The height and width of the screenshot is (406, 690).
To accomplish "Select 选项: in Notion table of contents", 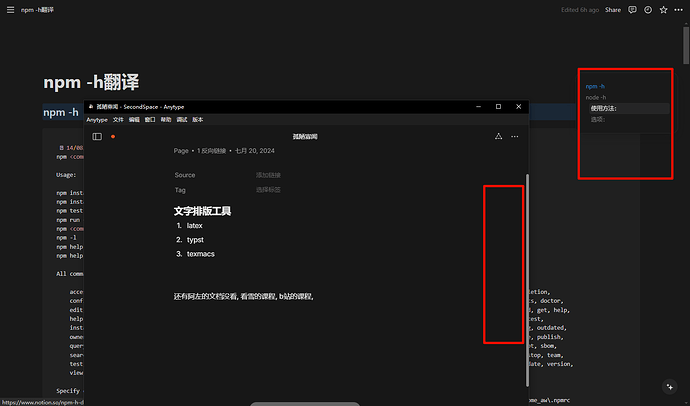I will [x=598, y=119].
